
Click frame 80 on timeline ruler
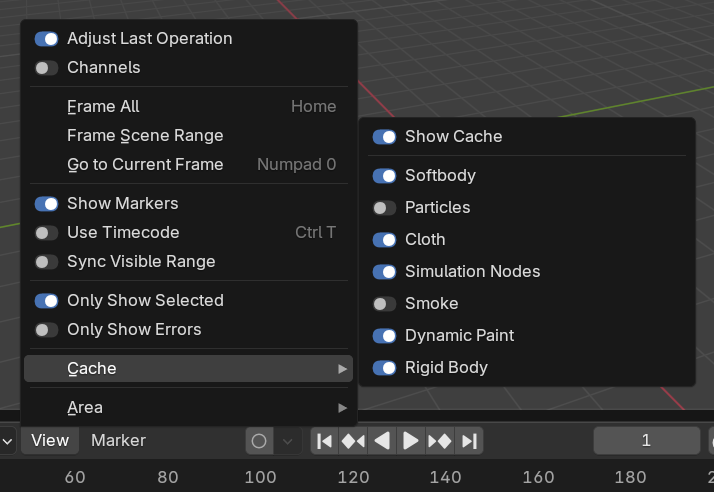click(168, 477)
